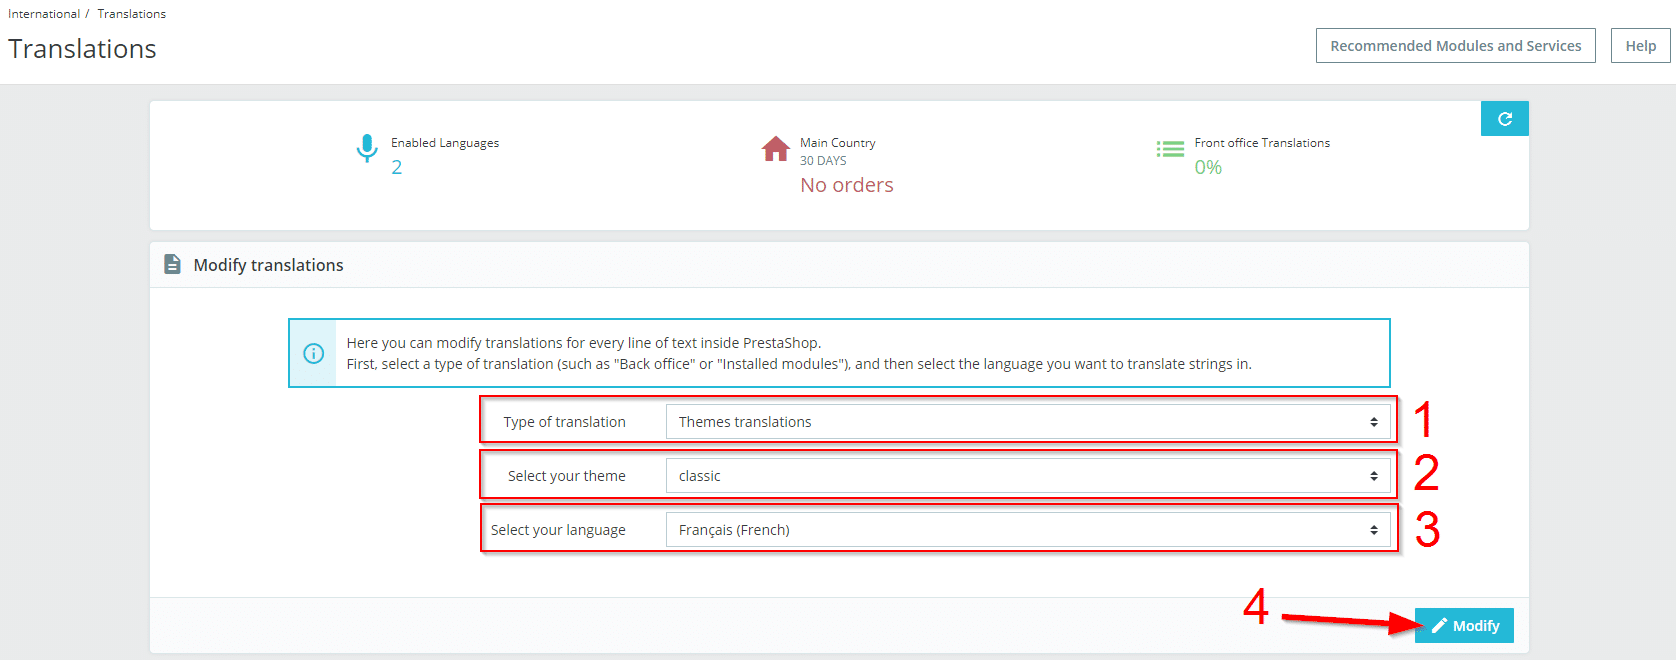Open the Select your theme dropdown

(x=1027, y=476)
